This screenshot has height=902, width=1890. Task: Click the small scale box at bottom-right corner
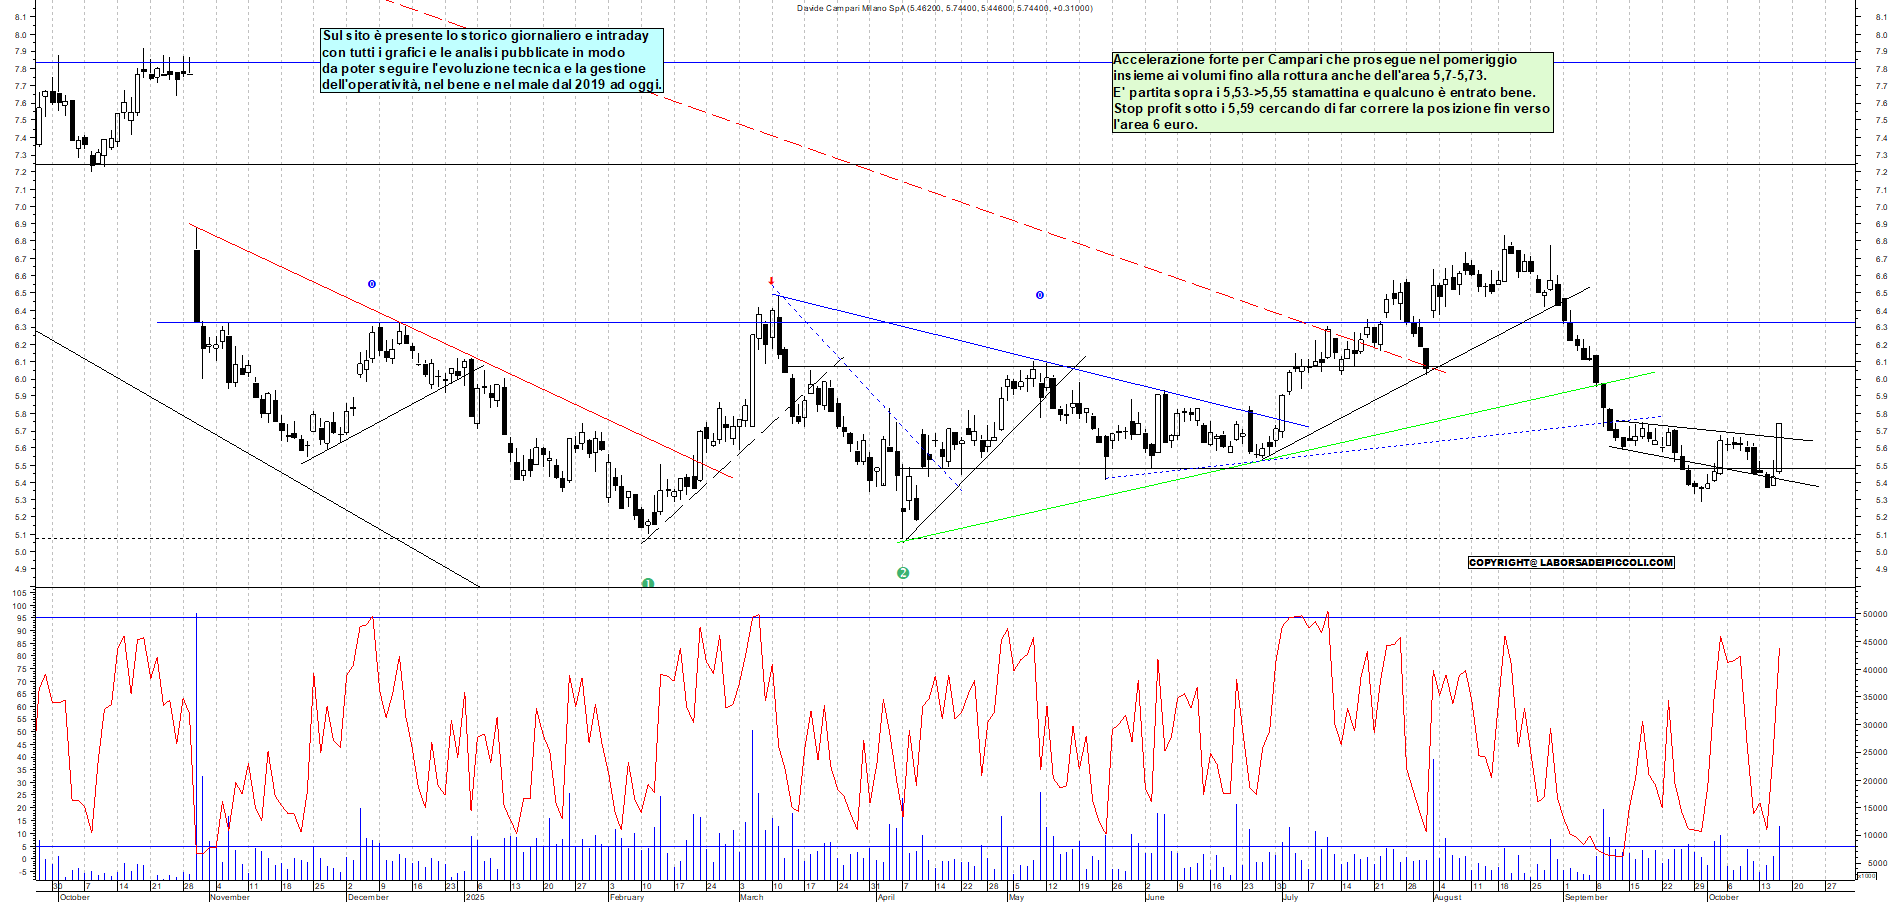[1866, 875]
